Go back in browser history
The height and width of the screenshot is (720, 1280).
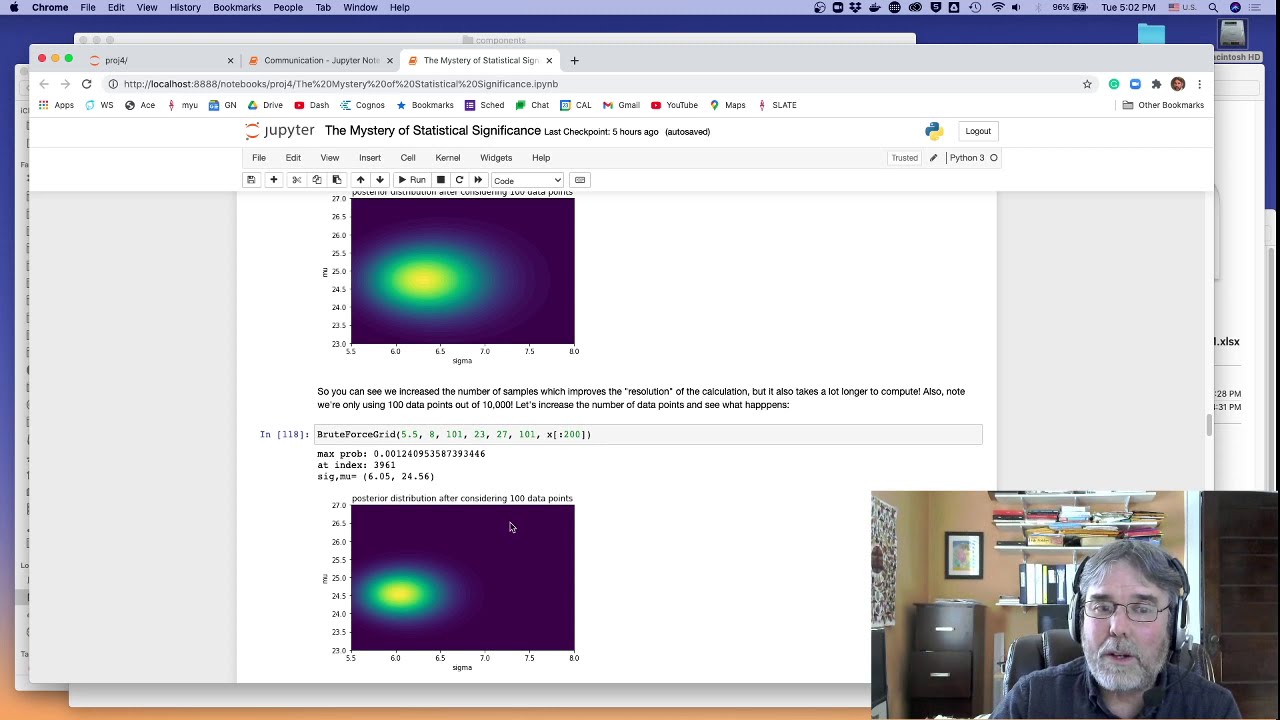44,84
